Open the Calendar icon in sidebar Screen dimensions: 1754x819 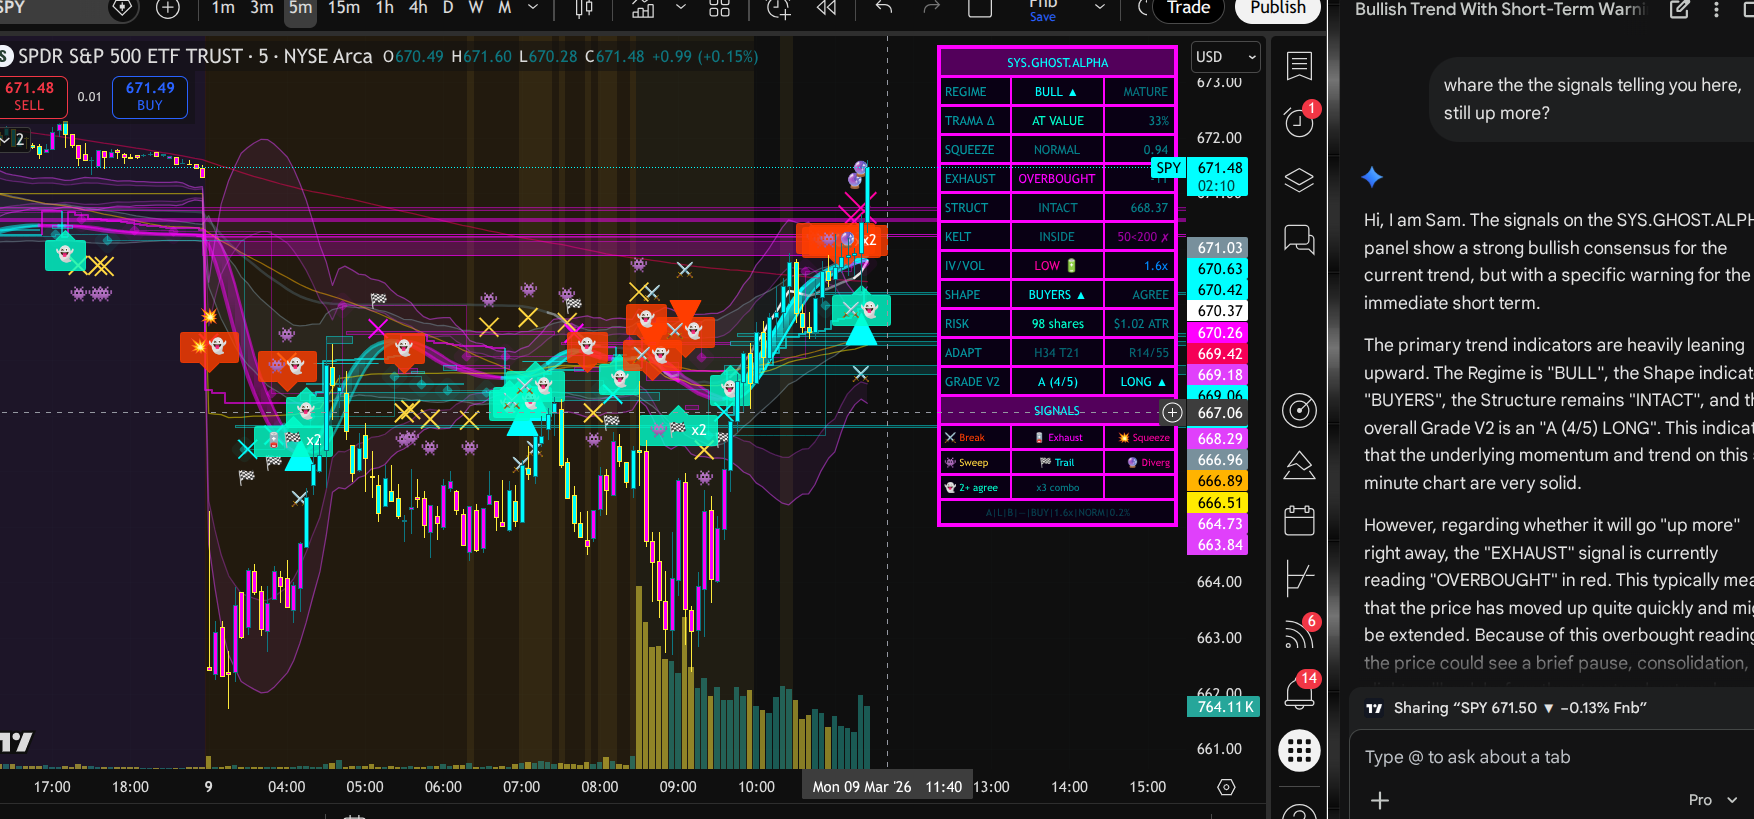click(1299, 521)
